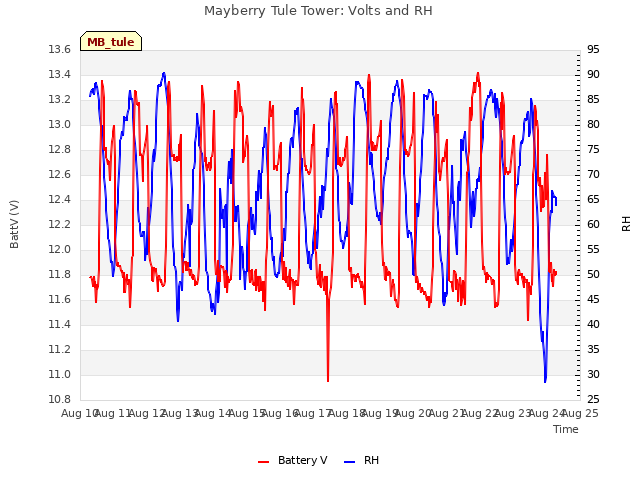Select the 95 right axis value
Screen dimensions: 640x480
click(x=593, y=49)
